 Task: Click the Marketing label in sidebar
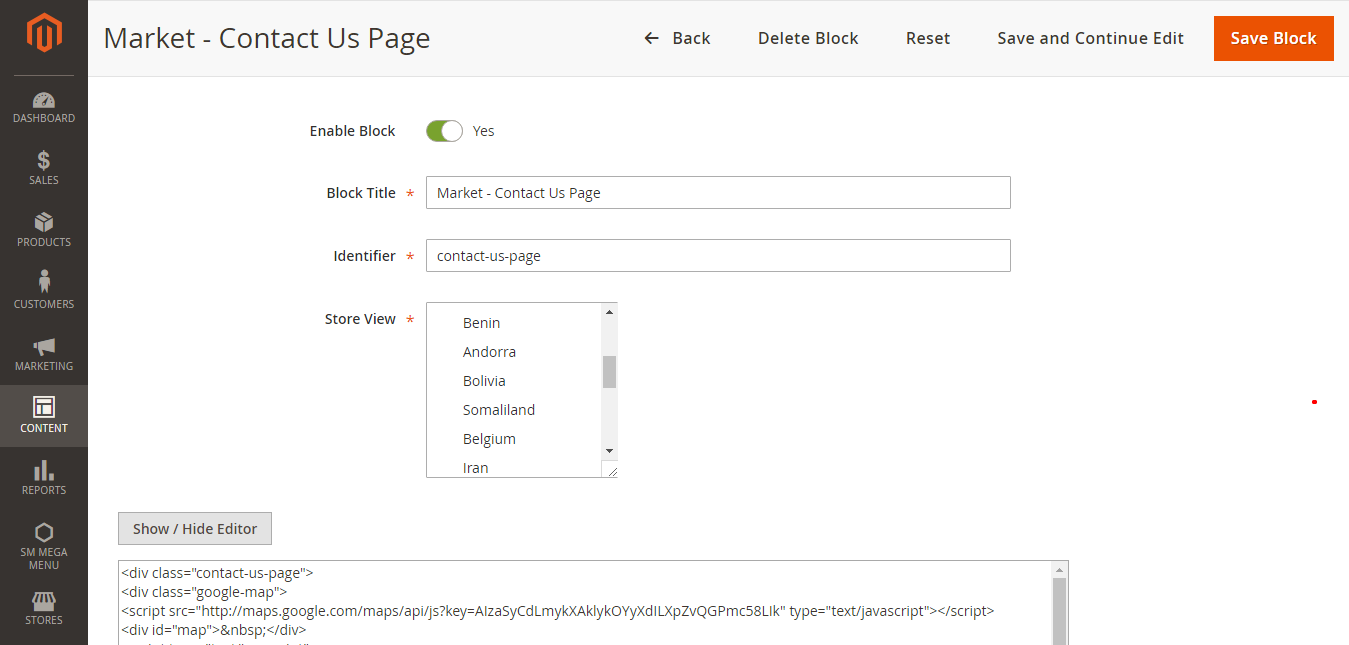coord(44,366)
